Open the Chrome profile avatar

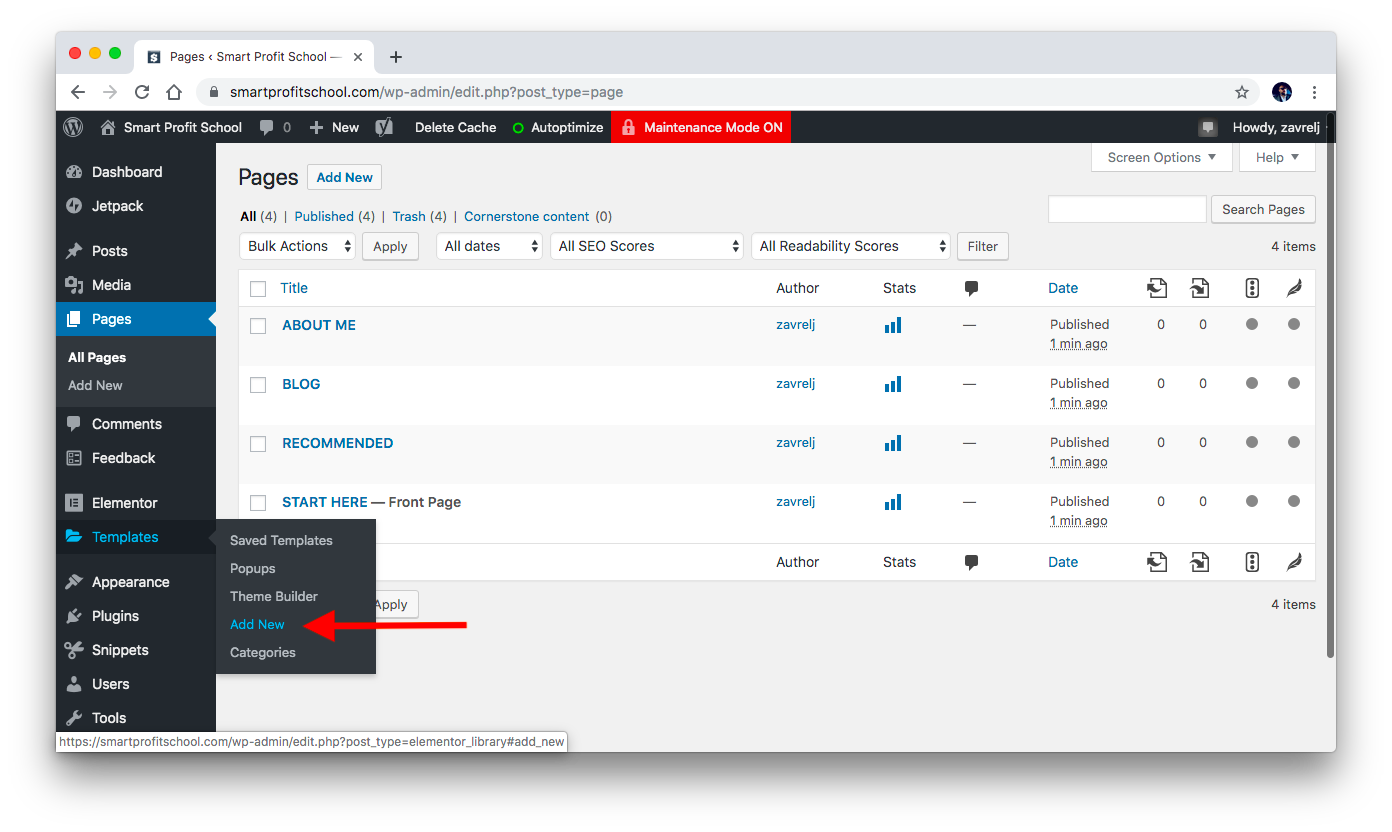click(1282, 92)
